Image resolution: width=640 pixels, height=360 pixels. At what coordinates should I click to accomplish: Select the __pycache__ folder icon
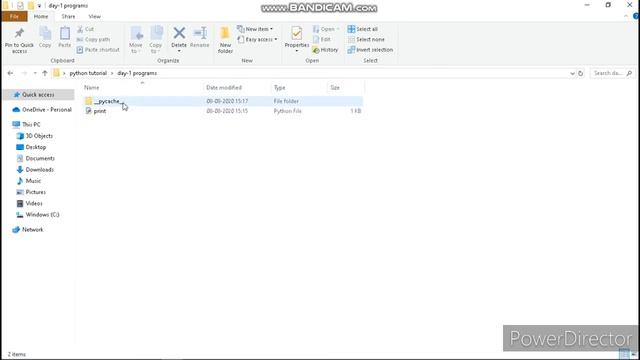coord(89,101)
